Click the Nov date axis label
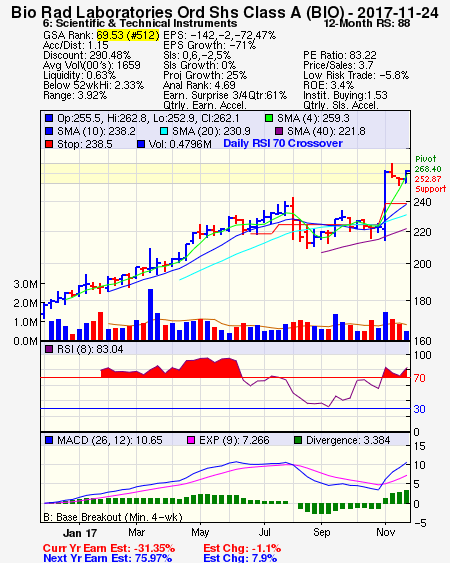The image size is (450, 563). click(386, 532)
